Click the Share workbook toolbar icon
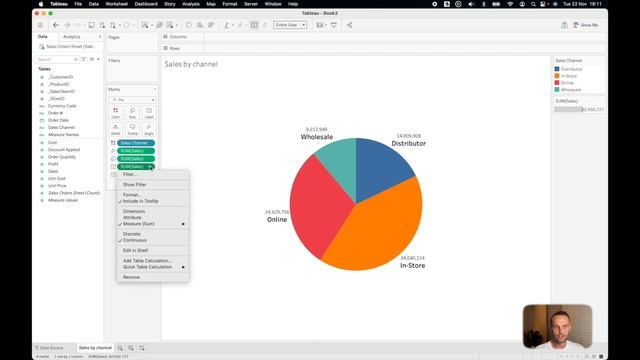640x360 pixels. pos(349,25)
